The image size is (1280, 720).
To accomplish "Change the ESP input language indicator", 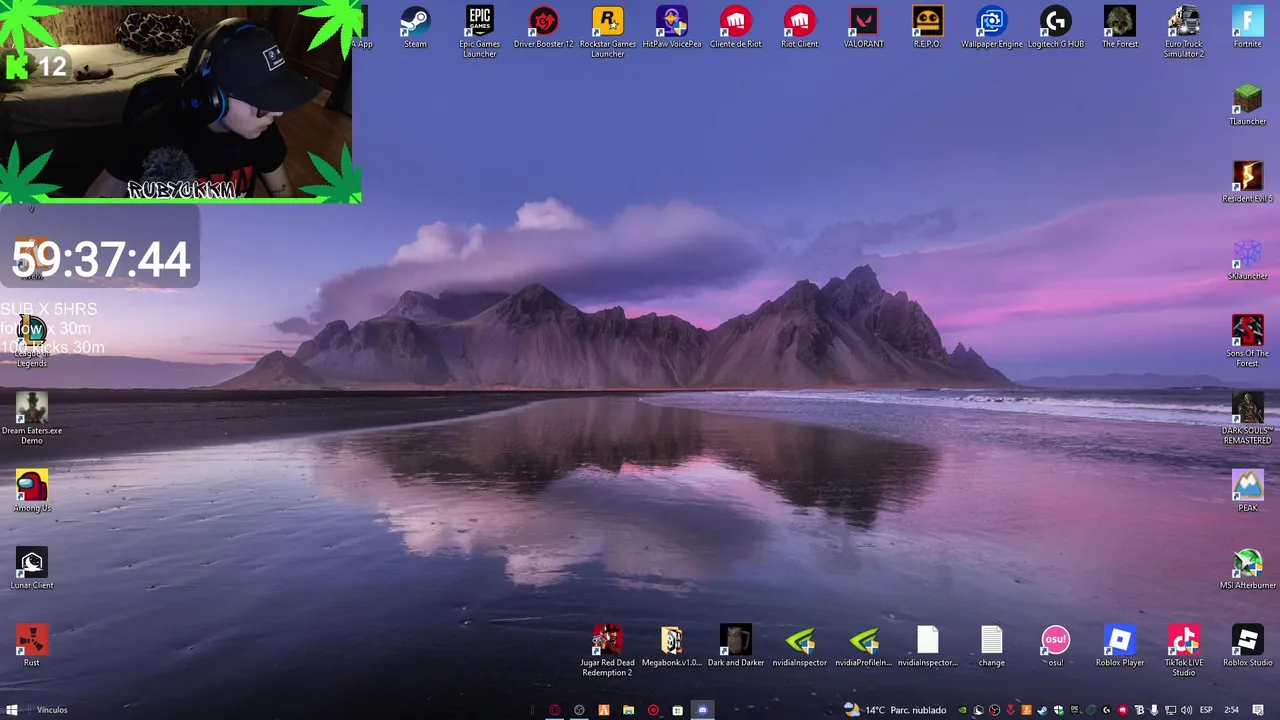I will point(1206,710).
